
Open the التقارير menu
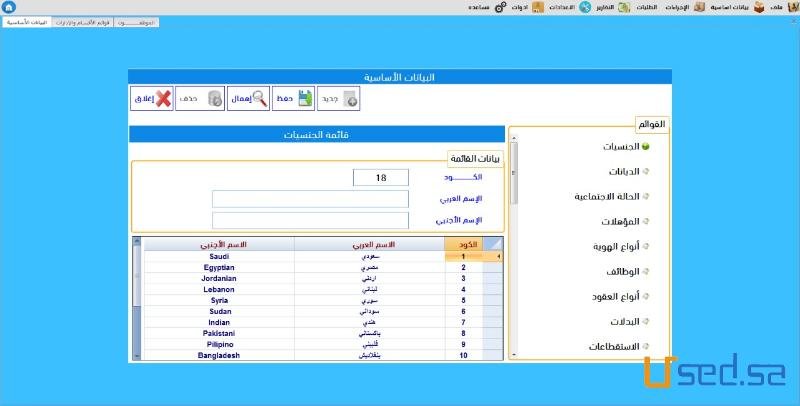click(x=605, y=7)
